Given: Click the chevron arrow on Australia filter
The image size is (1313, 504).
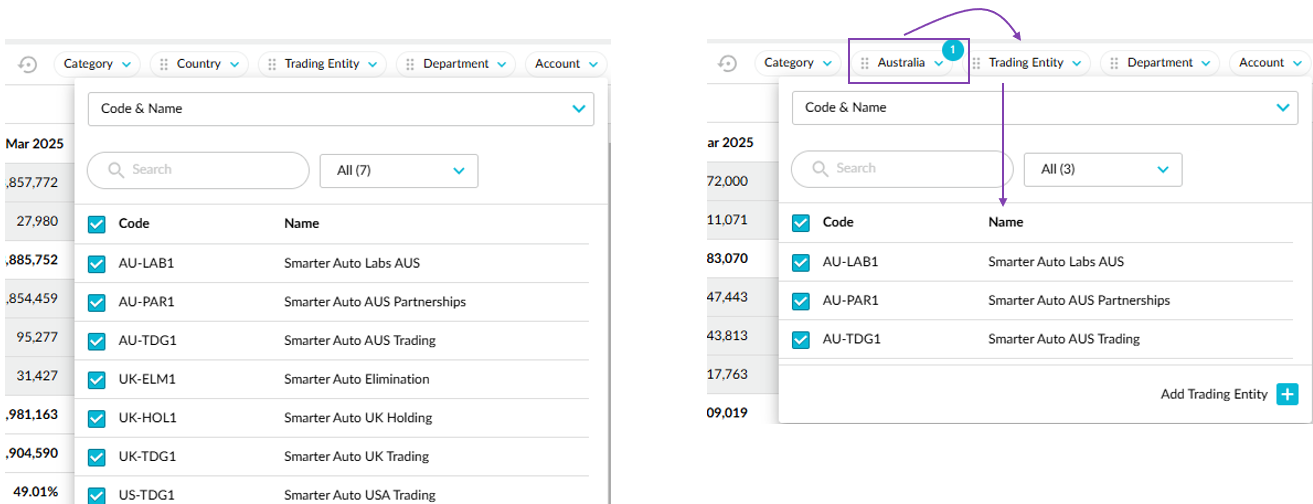Looking at the screenshot, I should pyautogui.click(x=938, y=64).
